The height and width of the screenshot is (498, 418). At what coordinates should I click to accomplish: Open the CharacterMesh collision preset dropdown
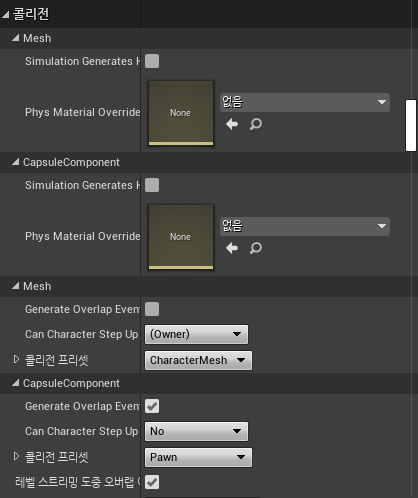(198, 360)
